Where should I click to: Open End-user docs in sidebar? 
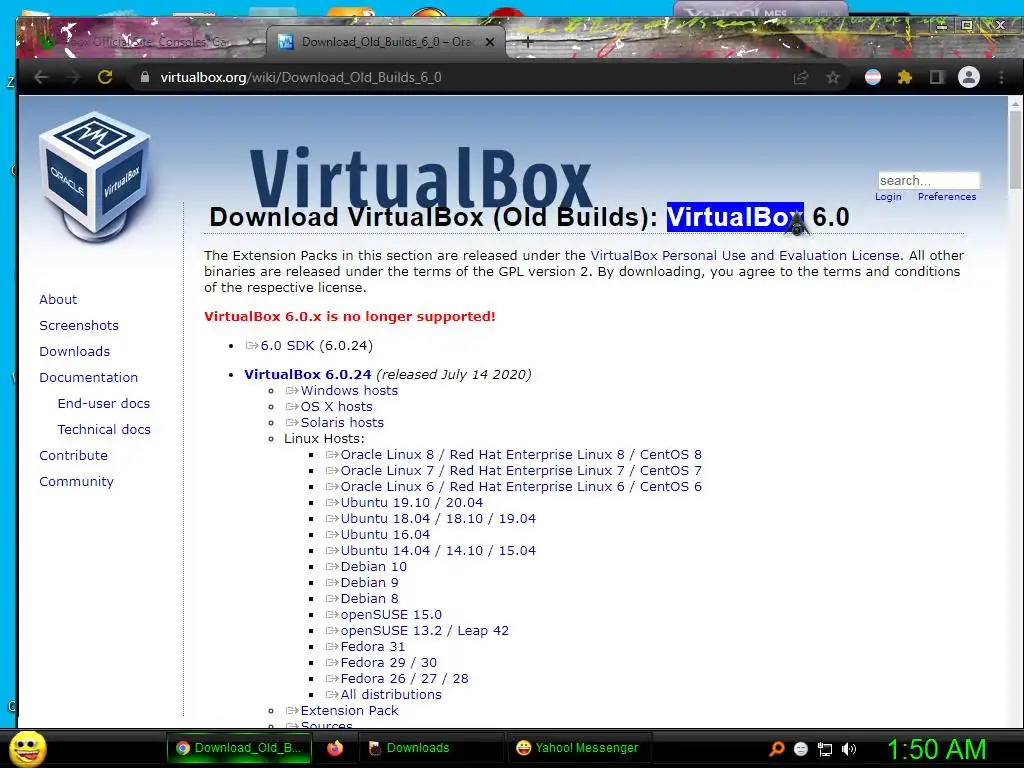click(104, 404)
